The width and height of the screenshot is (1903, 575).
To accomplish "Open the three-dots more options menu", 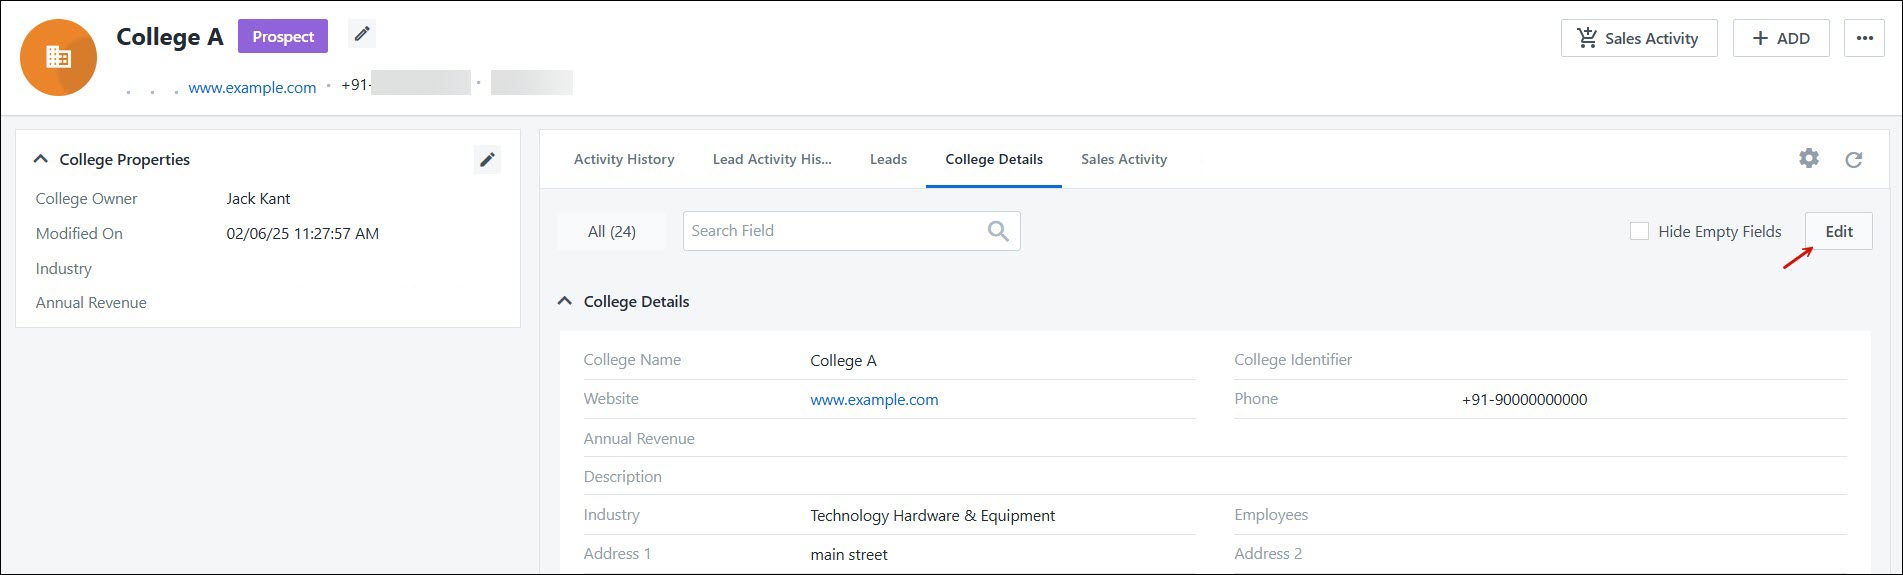I will (1864, 38).
